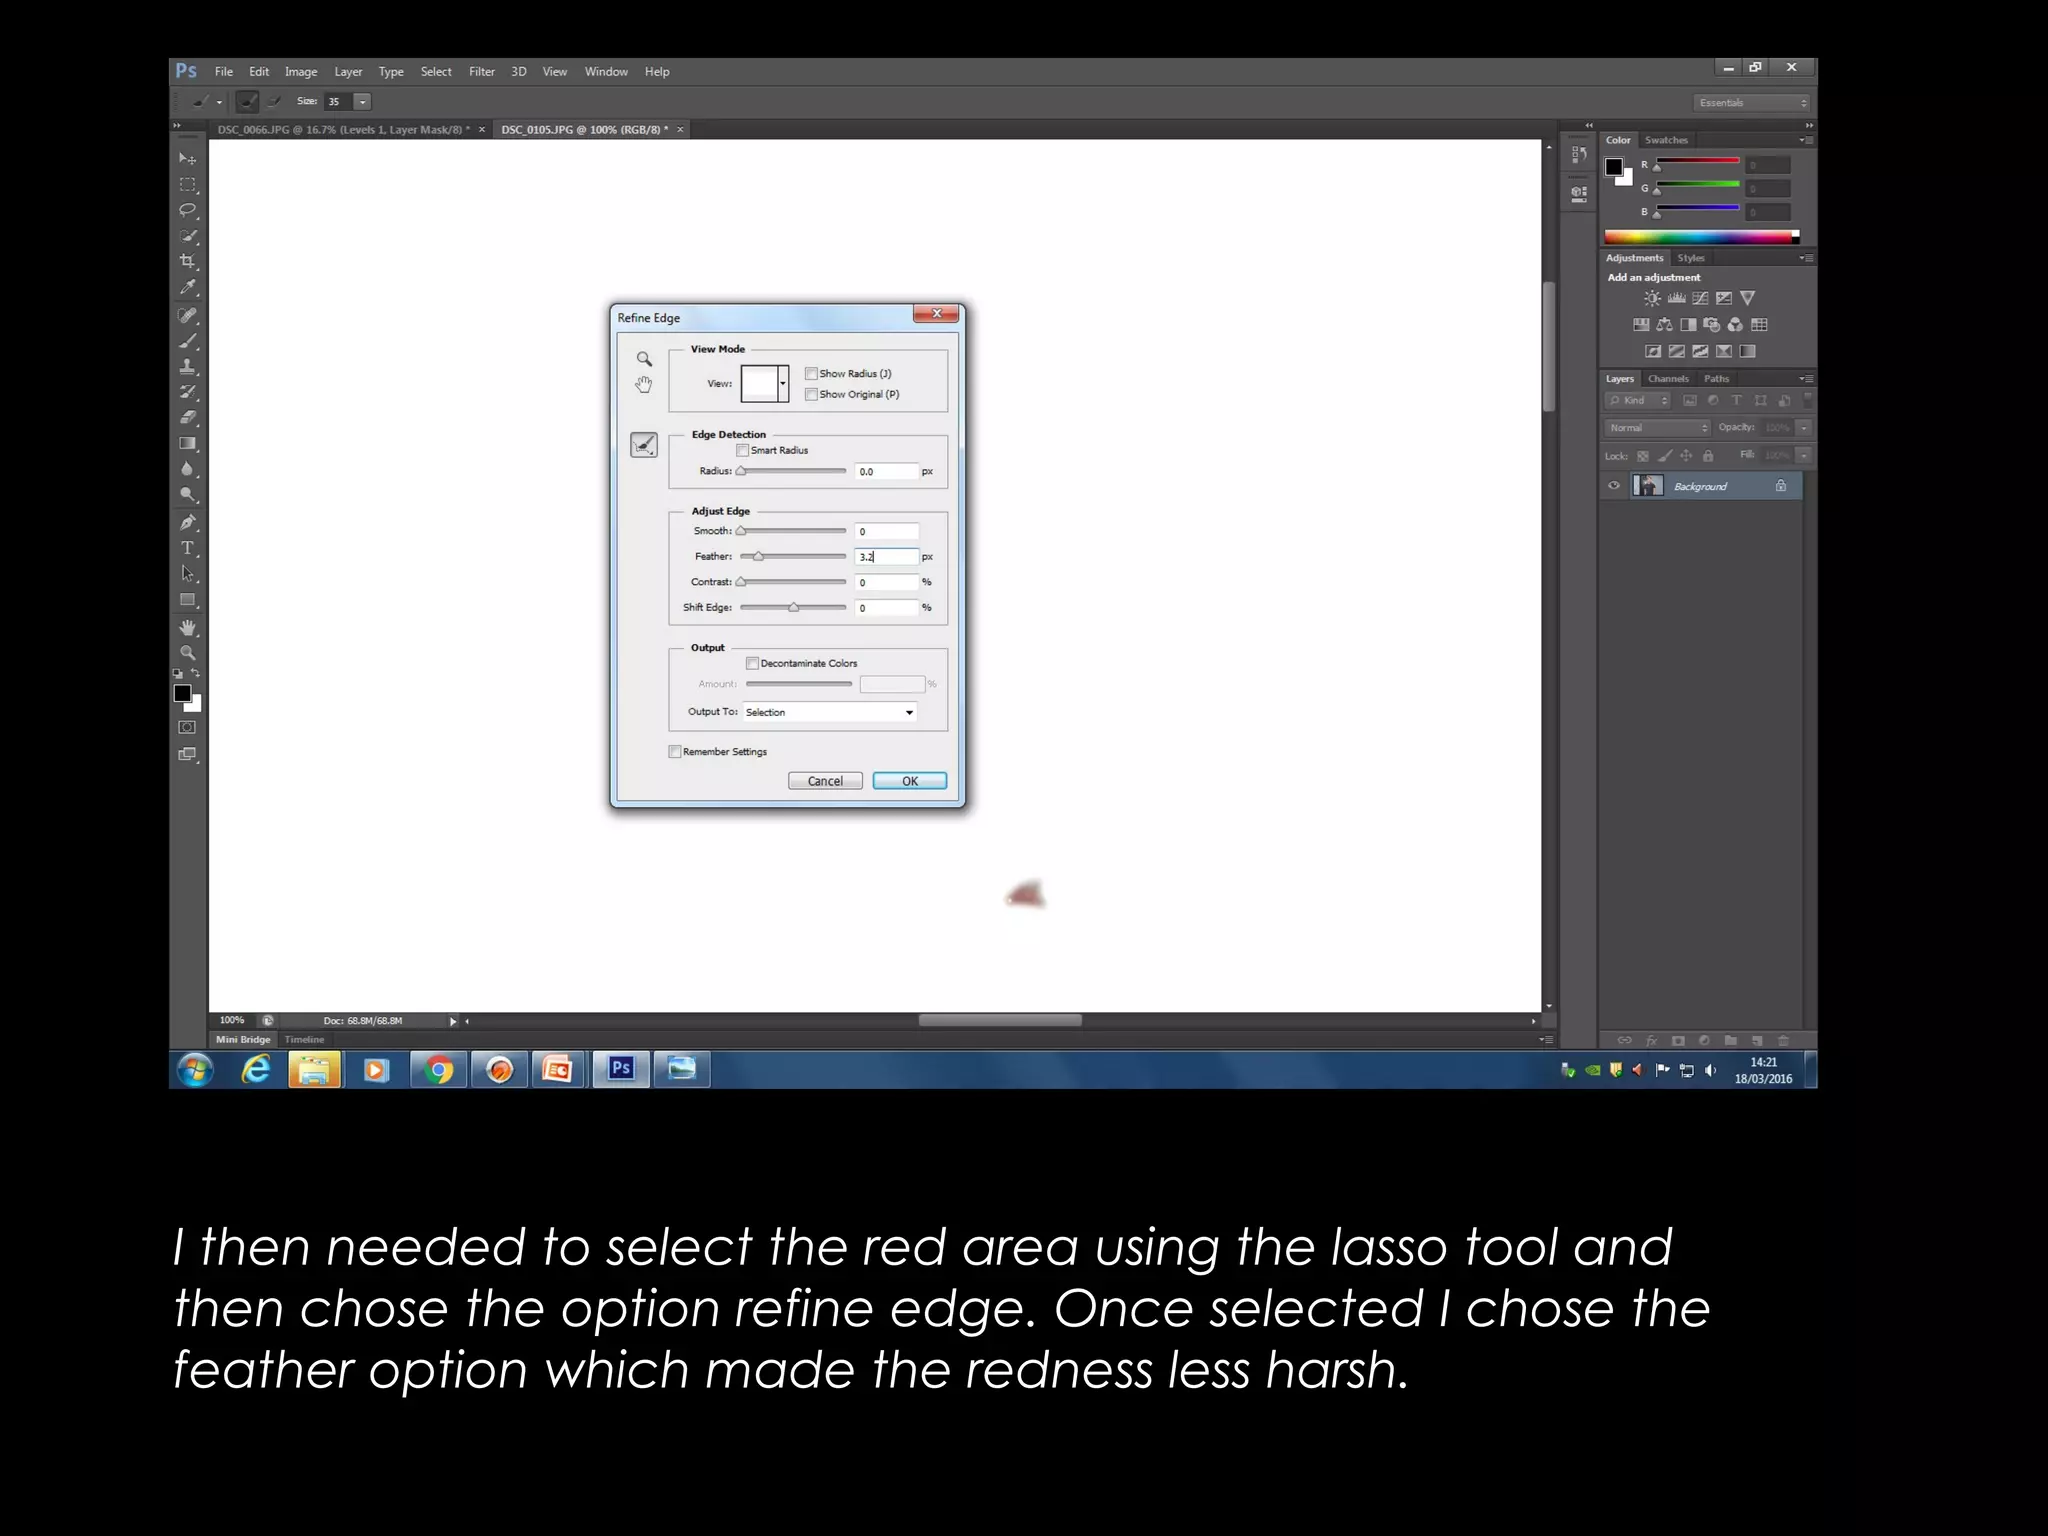Select the Dodge tool
The width and height of the screenshot is (2048, 1536).
[187, 495]
